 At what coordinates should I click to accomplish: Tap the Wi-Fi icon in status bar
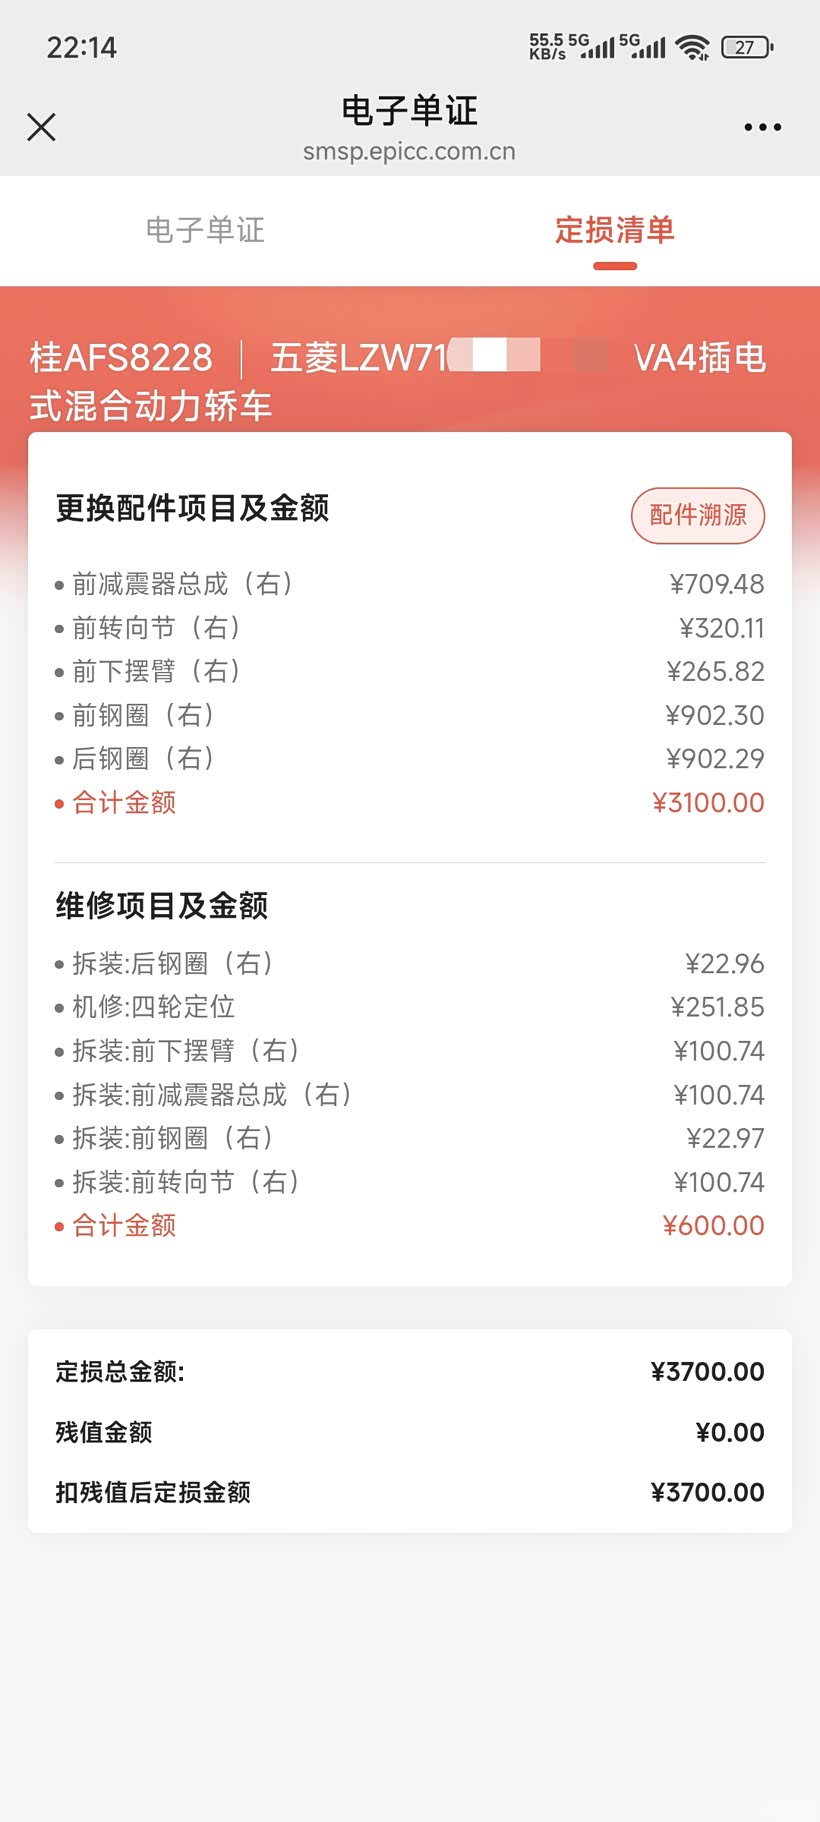pos(692,47)
